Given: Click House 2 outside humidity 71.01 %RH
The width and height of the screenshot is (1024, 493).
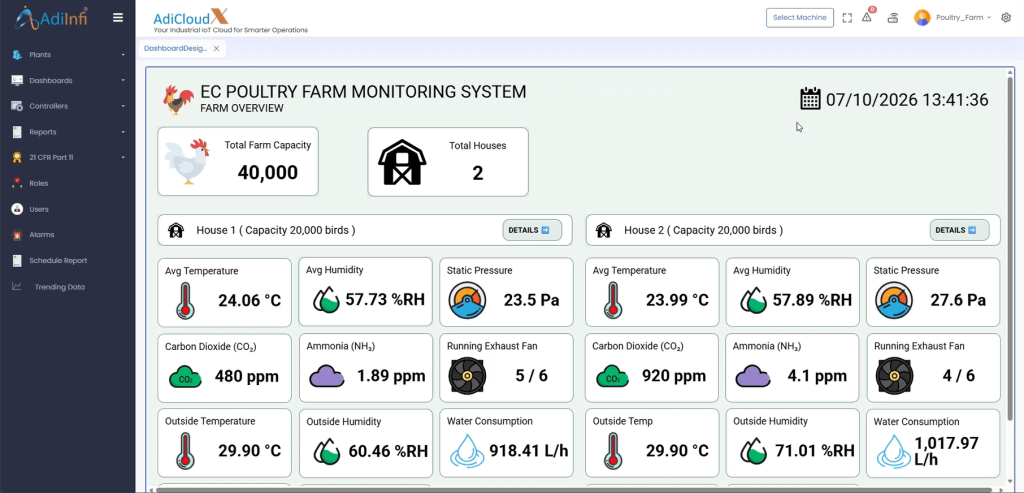Looking at the screenshot, I should 814,451.
